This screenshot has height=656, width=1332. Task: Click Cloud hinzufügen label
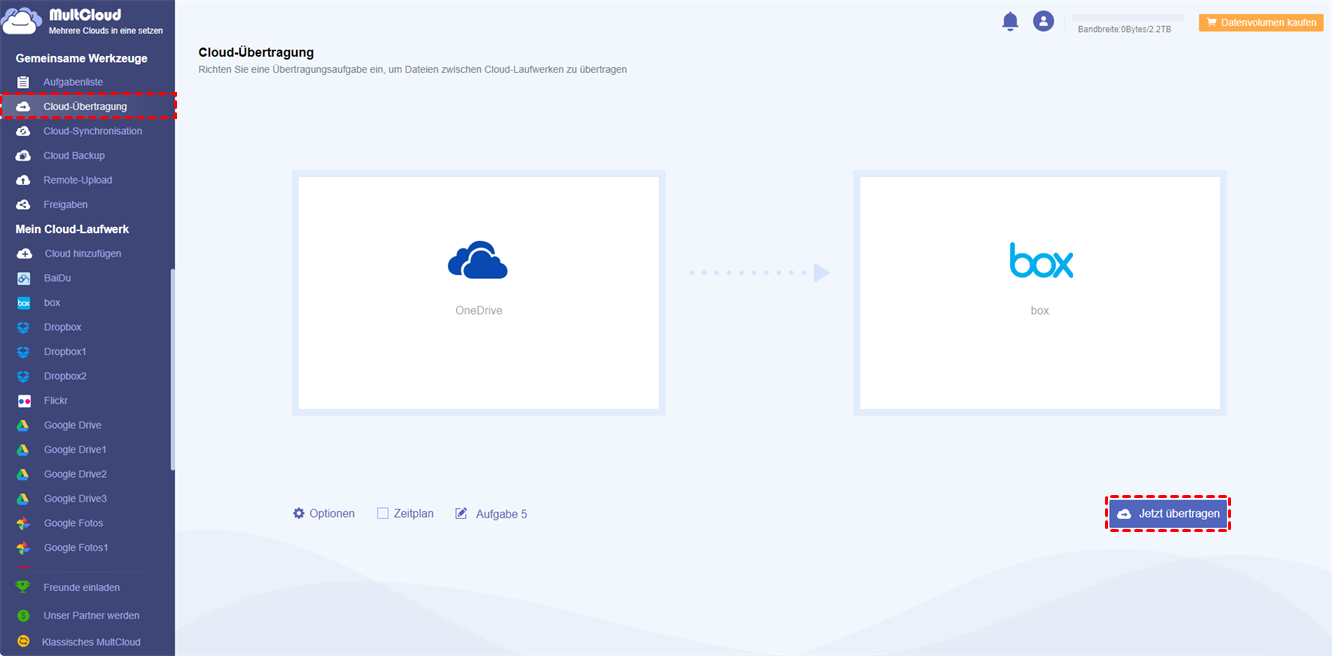83,254
